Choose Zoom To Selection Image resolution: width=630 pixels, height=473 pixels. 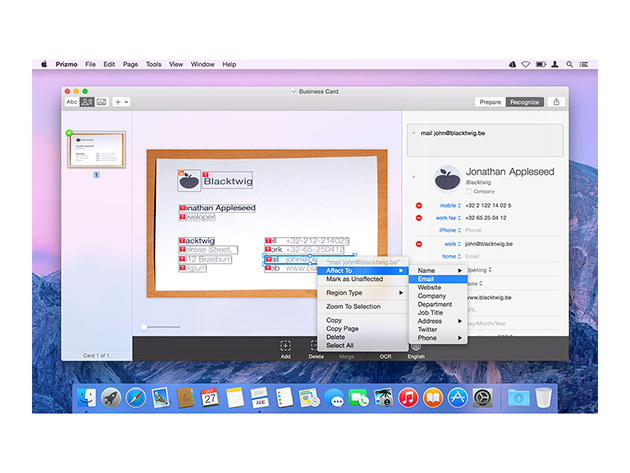tap(363, 306)
